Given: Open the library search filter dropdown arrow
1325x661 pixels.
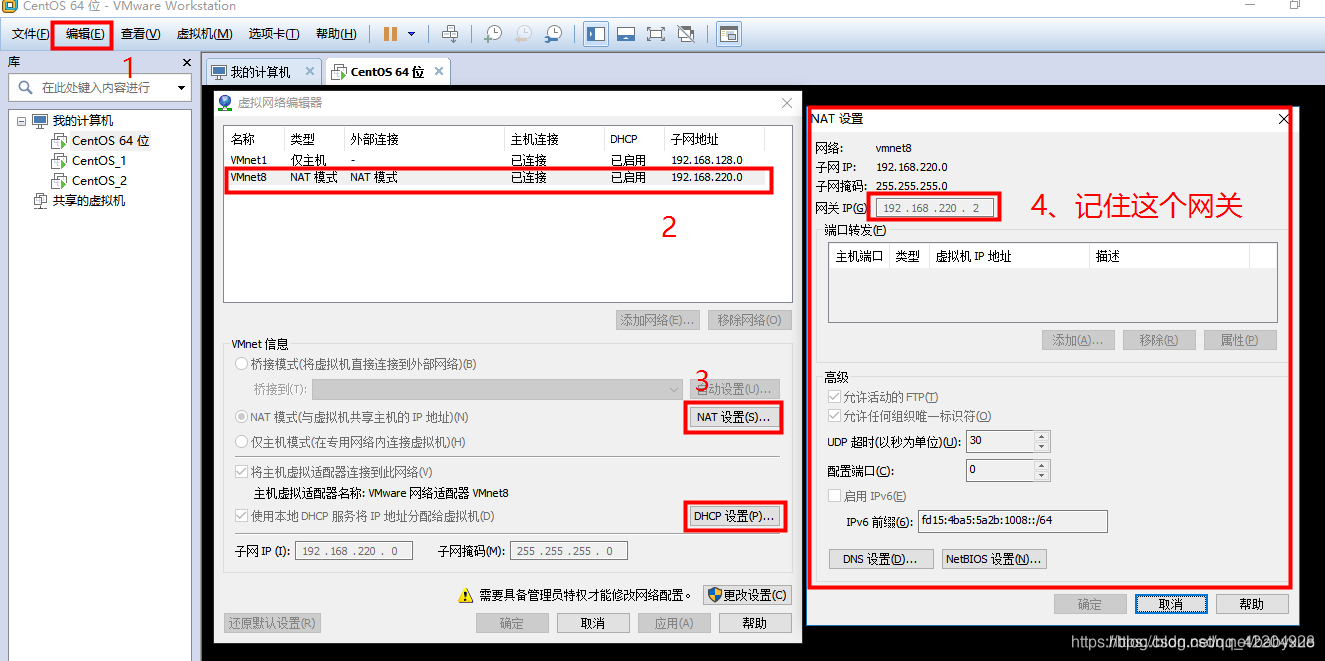Looking at the screenshot, I should (x=181, y=88).
